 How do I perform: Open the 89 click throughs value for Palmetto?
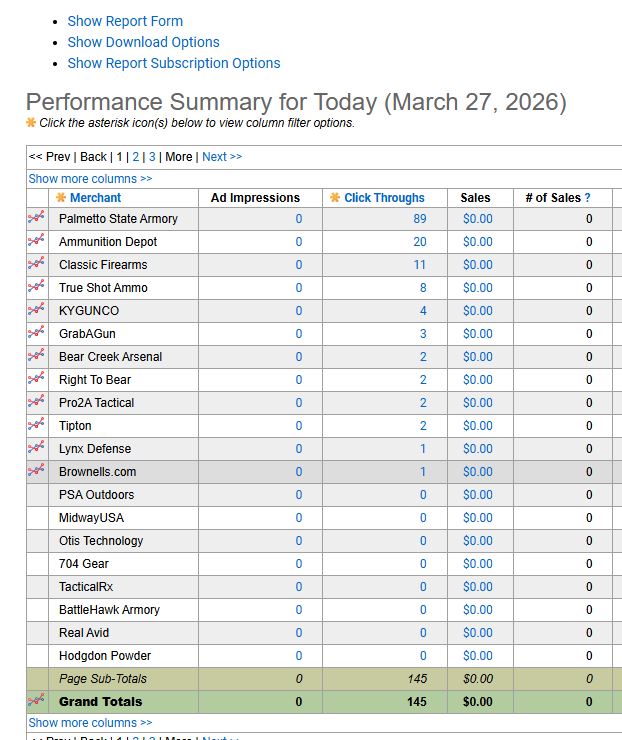coord(419,219)
